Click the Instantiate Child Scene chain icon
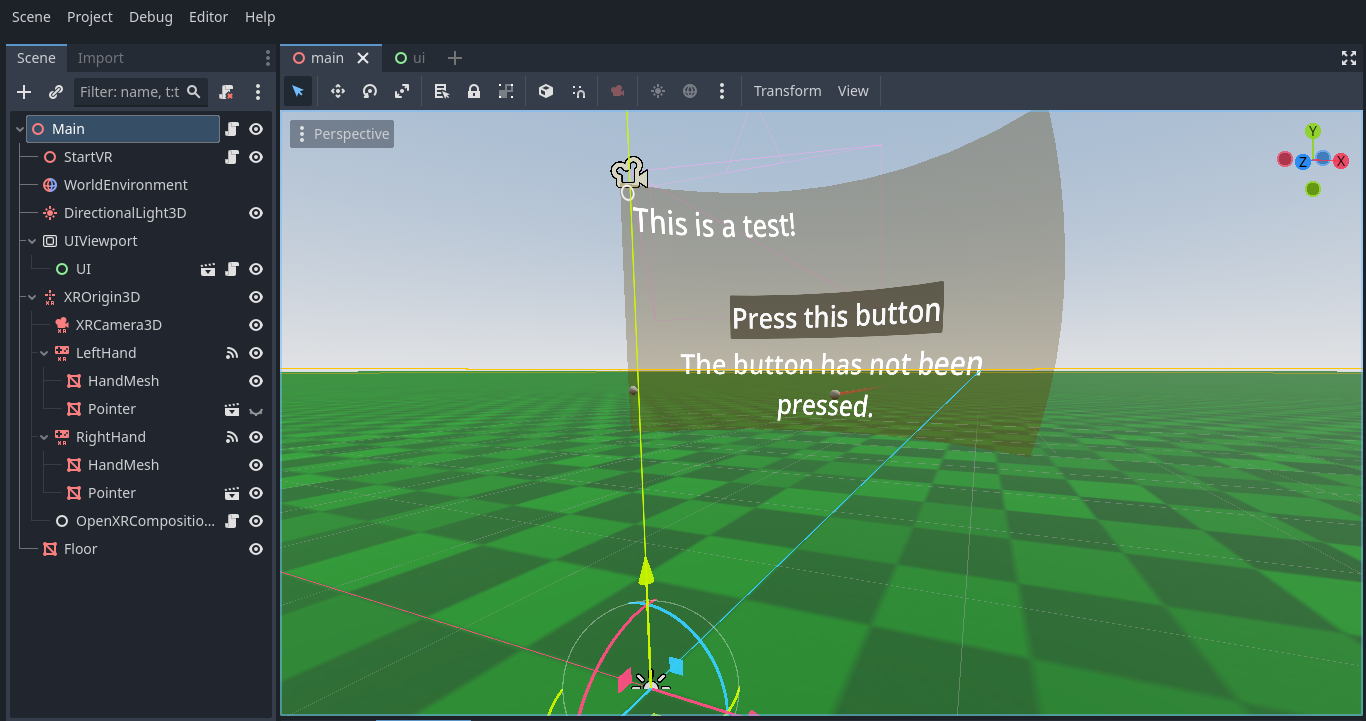Screen dimensions: 1366x721 pos(55,92)
